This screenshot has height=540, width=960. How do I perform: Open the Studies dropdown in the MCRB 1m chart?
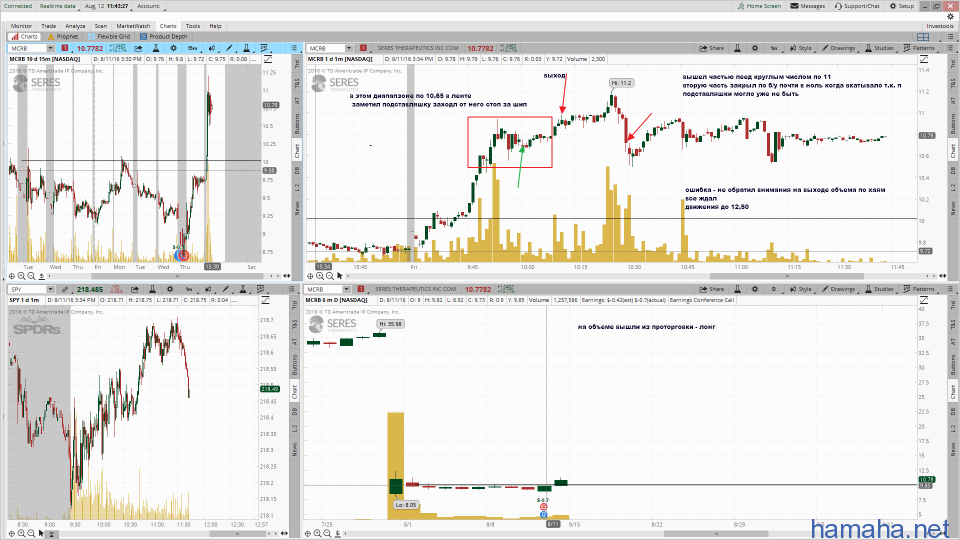pos(879,48)
